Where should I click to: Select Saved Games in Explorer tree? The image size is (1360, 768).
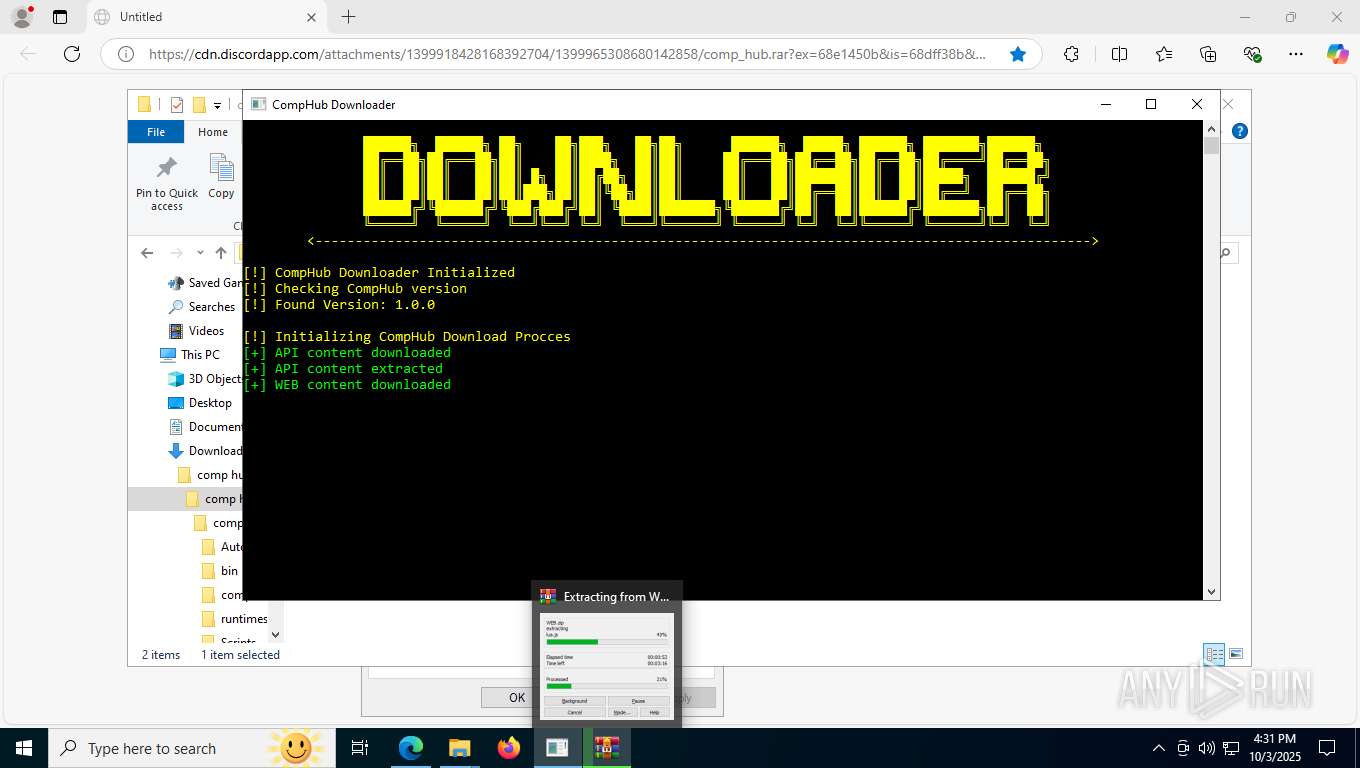(x=205, y=283)
